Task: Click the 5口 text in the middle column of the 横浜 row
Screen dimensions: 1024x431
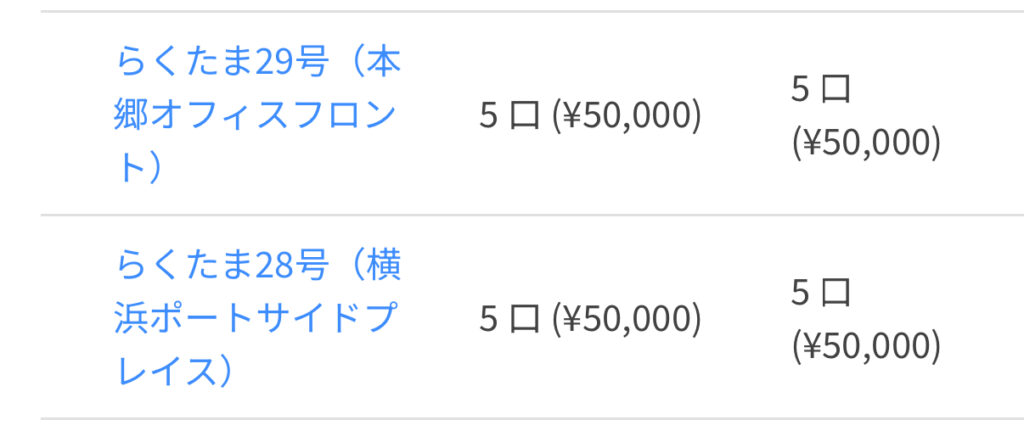Action: point(510,319)
